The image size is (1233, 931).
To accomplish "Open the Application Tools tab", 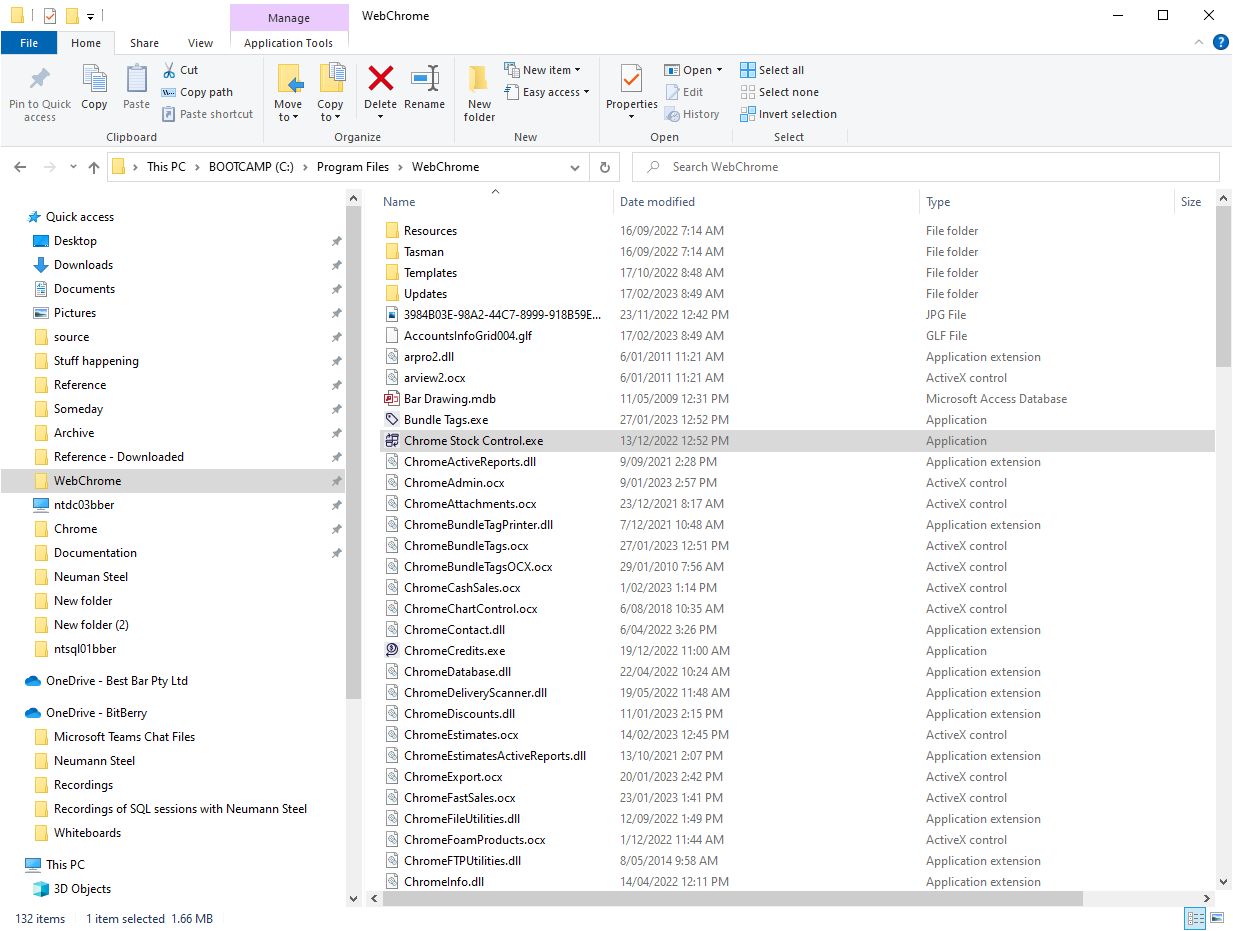I will coord(289,43).
